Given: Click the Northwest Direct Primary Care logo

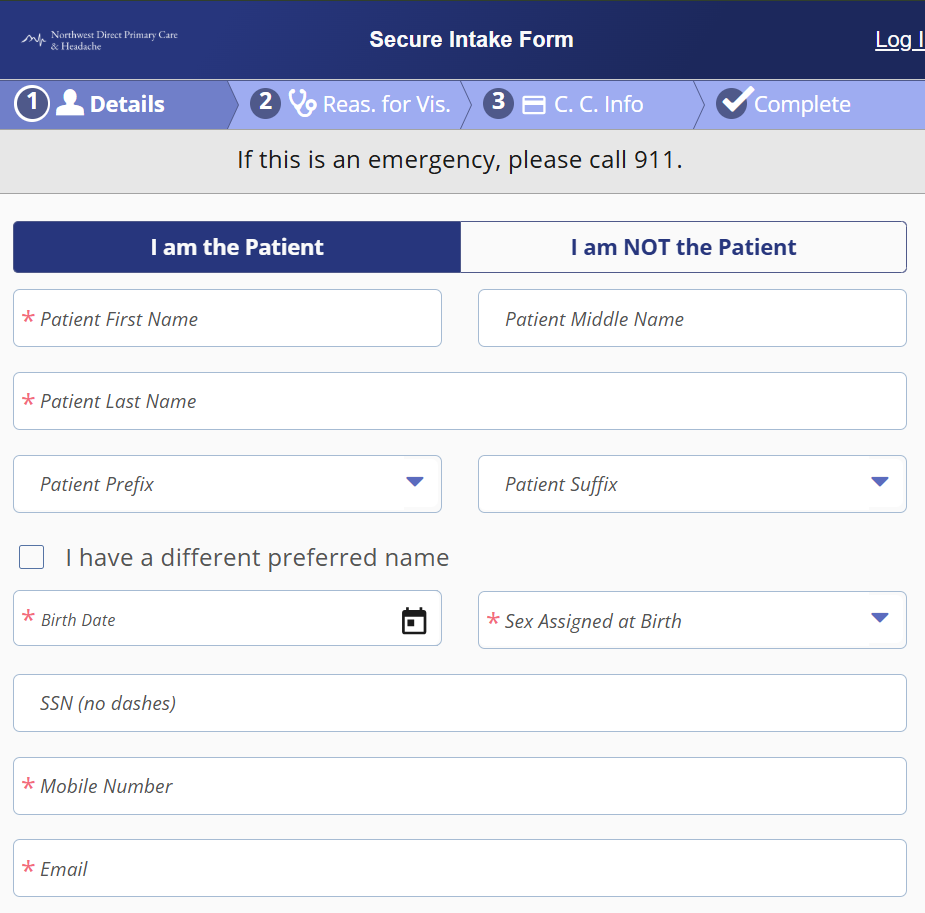Looking at the screenshot, I should [x=100, y=39].
